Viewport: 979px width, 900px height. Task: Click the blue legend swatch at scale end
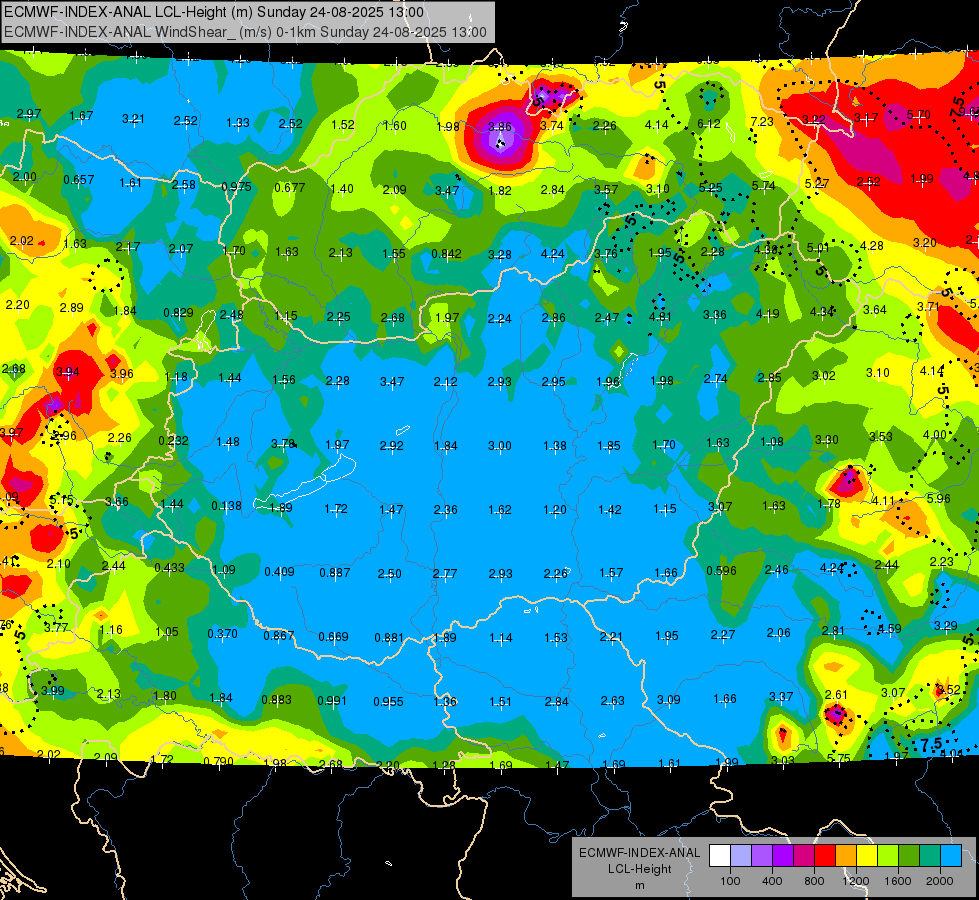coord(952,856)
